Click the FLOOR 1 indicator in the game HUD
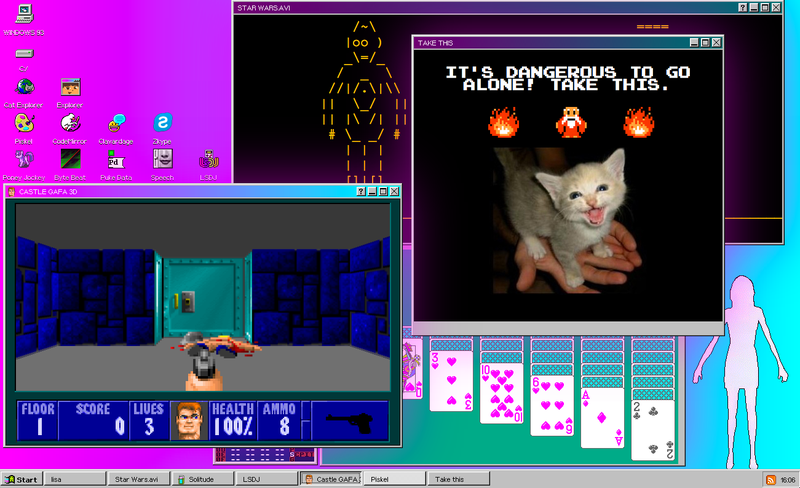This screenshot has width=800, height=488. 38,421
